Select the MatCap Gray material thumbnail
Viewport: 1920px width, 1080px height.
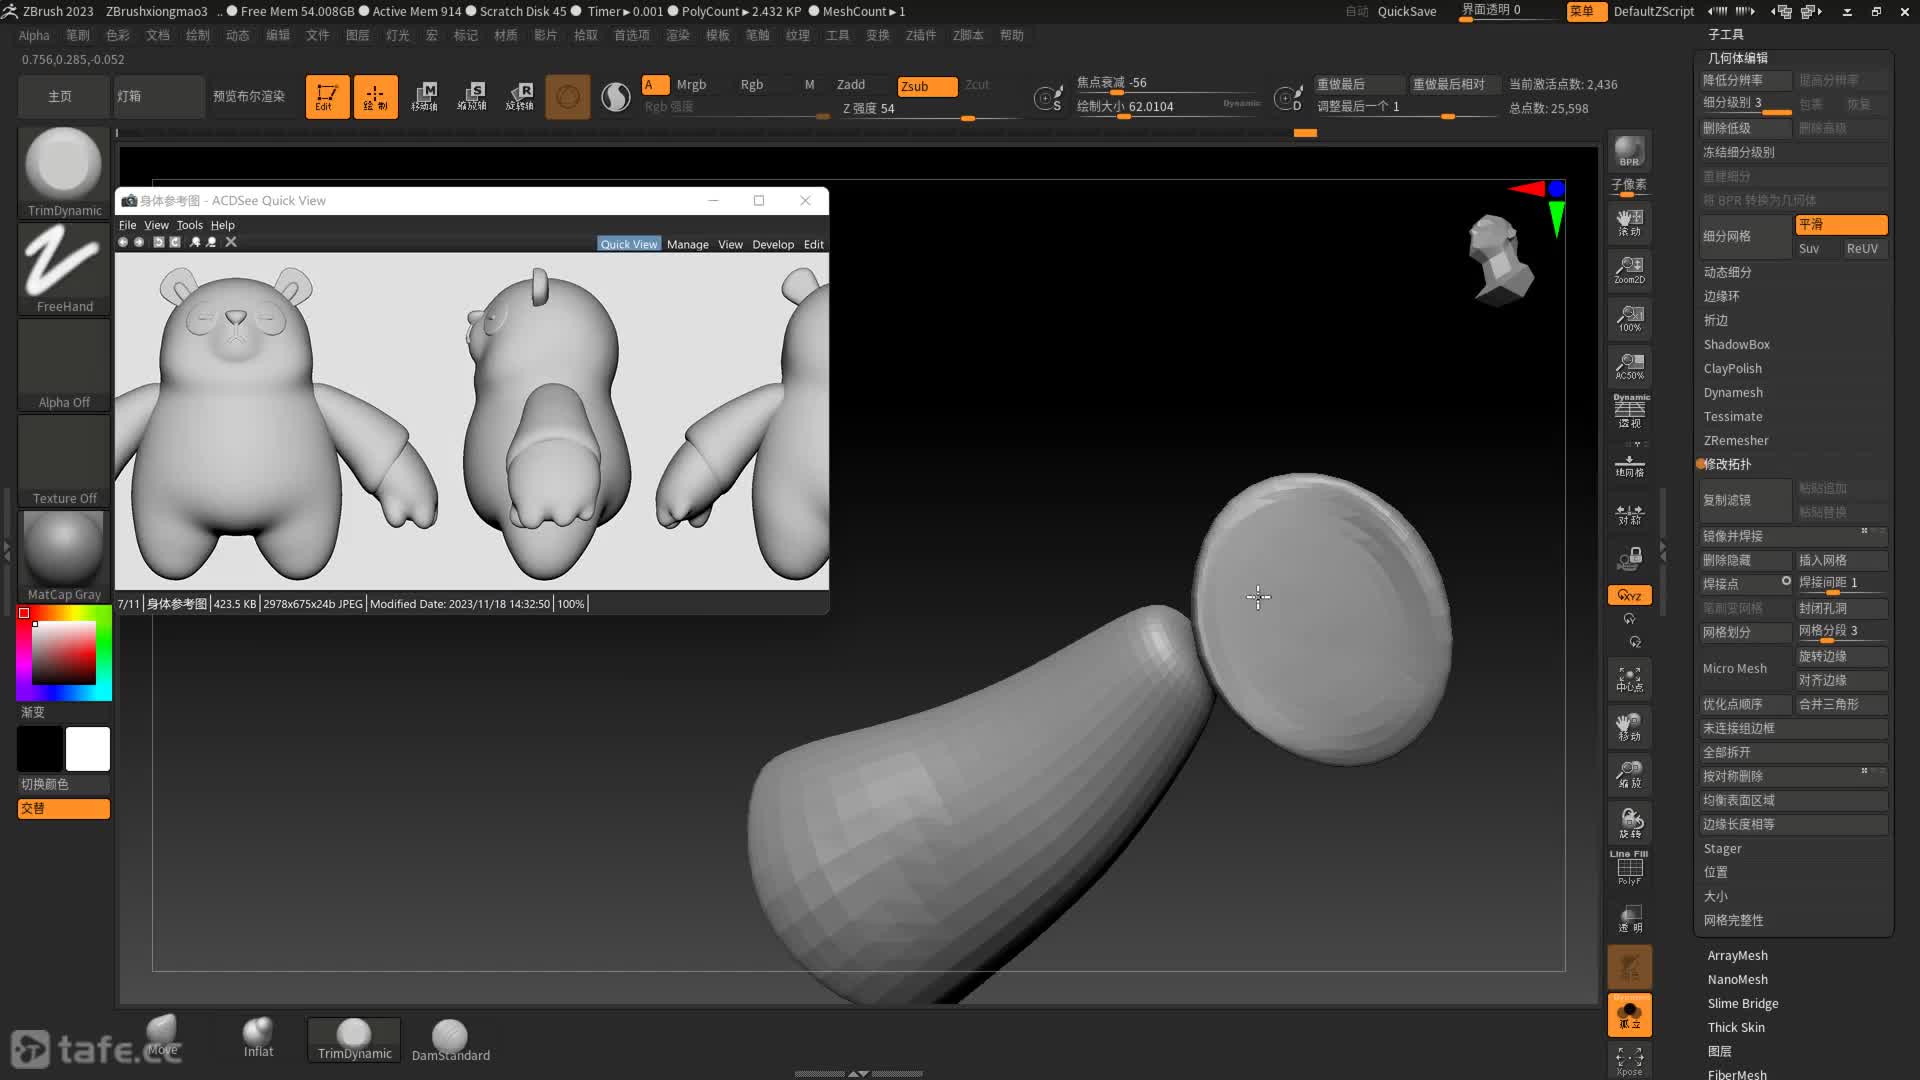point(62,550)
